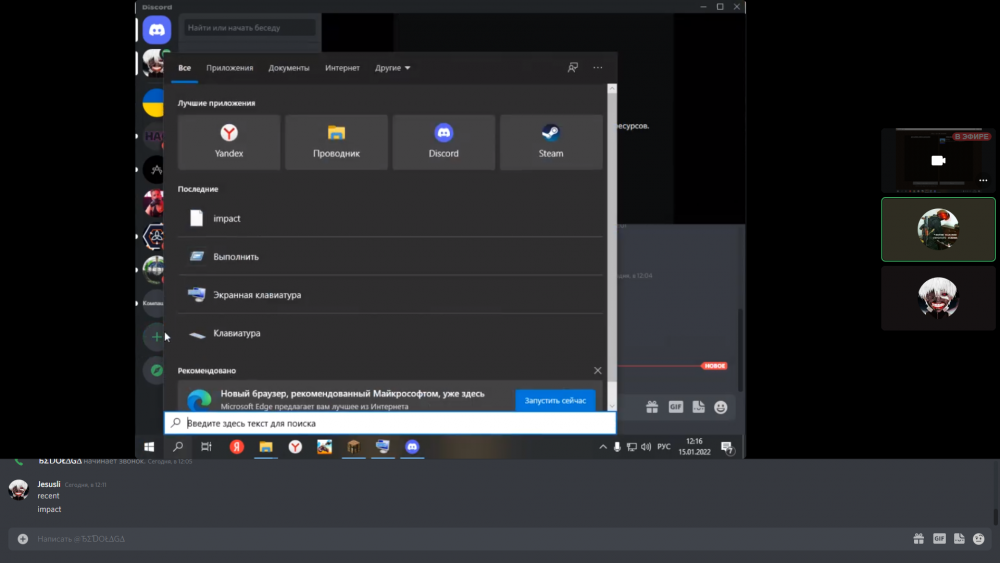The height and width of the screenshot is (563, 1000).
Task: Open the taskbar clock showing 12:16
Action: coord(695,446)
